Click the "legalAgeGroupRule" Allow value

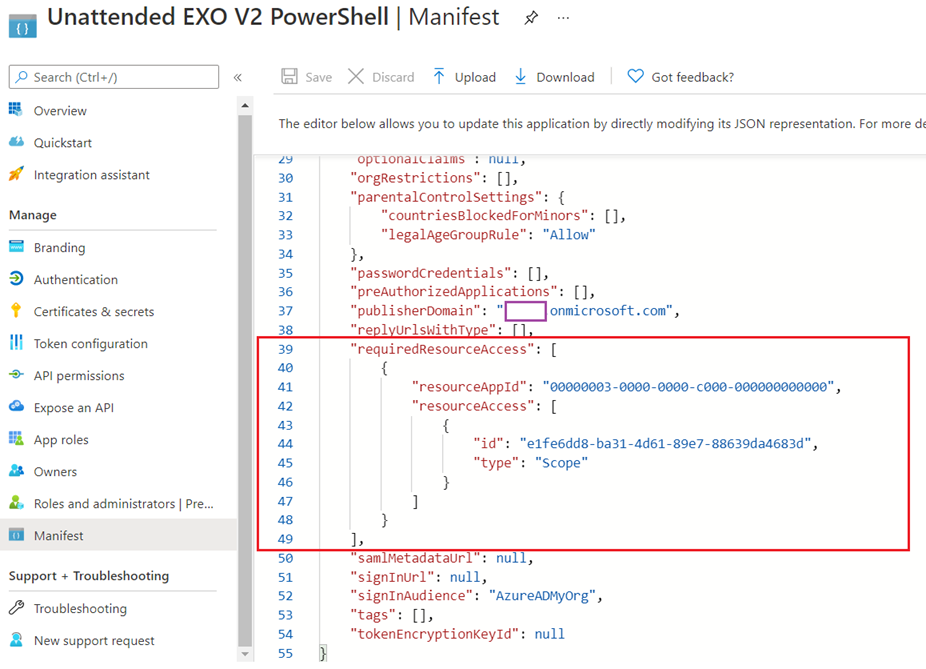coord(569,234)
